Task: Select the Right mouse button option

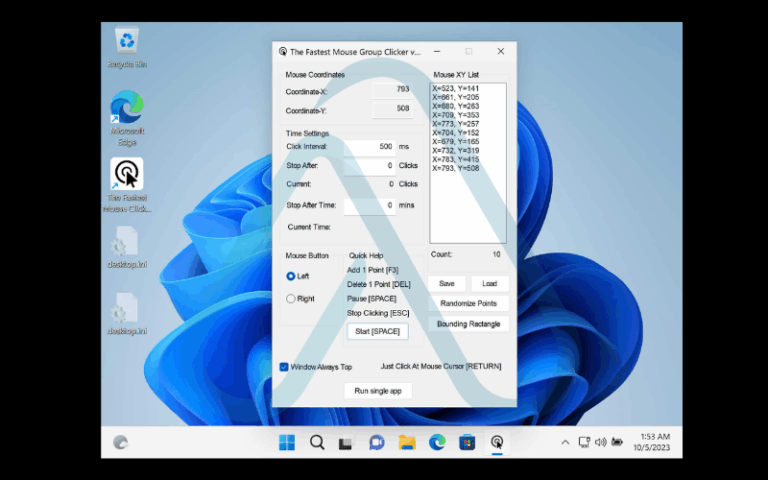Action: coord(300,299)
